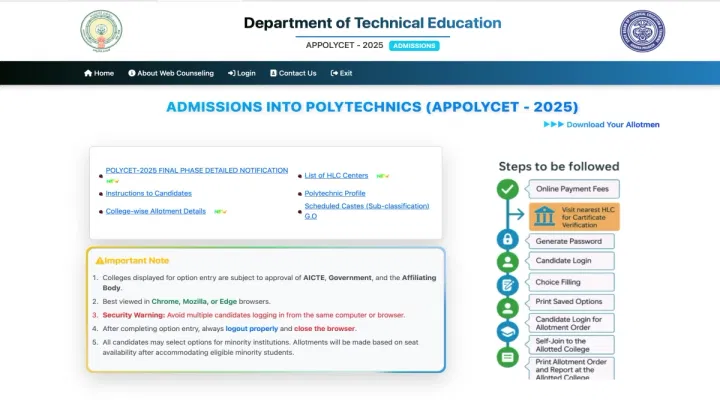Click the green checkmark icon beside Online Payment Fees
This screenshot has width=720, height=400.
point(508,189)
